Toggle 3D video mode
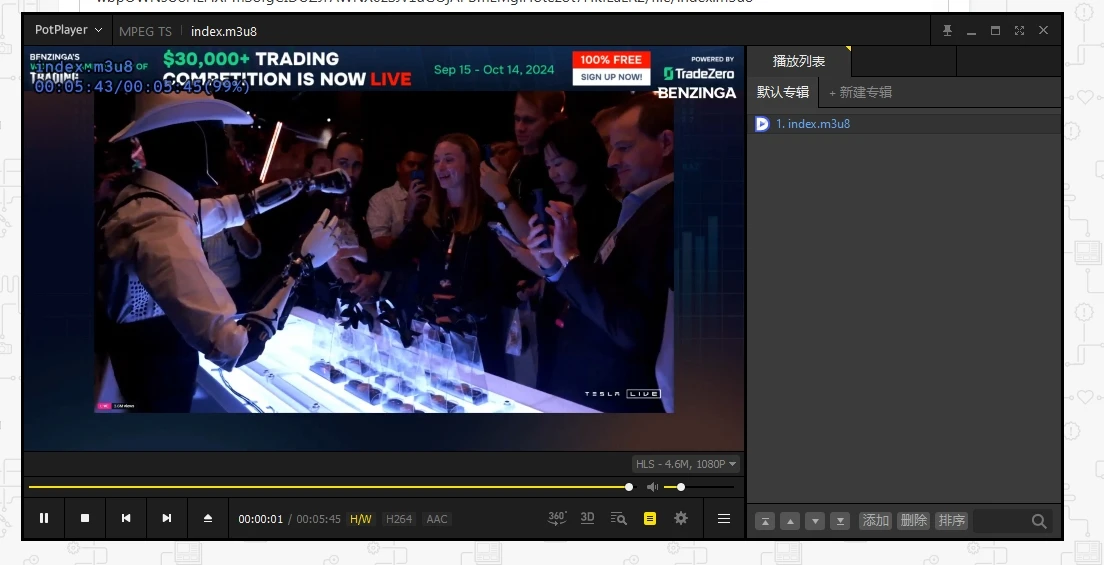Screen dimensions: 1104x565 587,518
